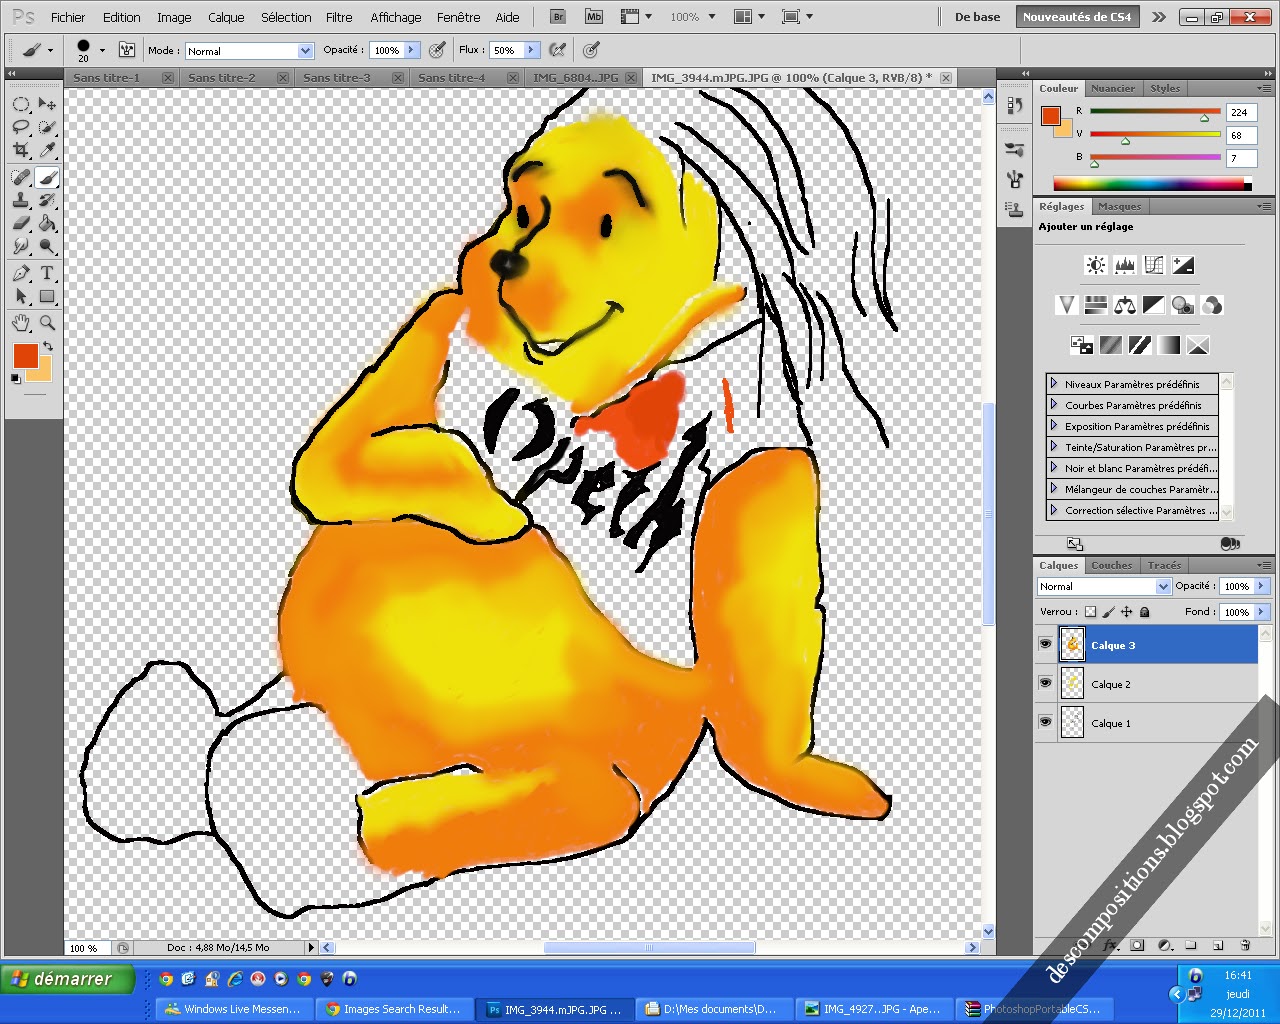Toggle lock position

pos(1127,612)
